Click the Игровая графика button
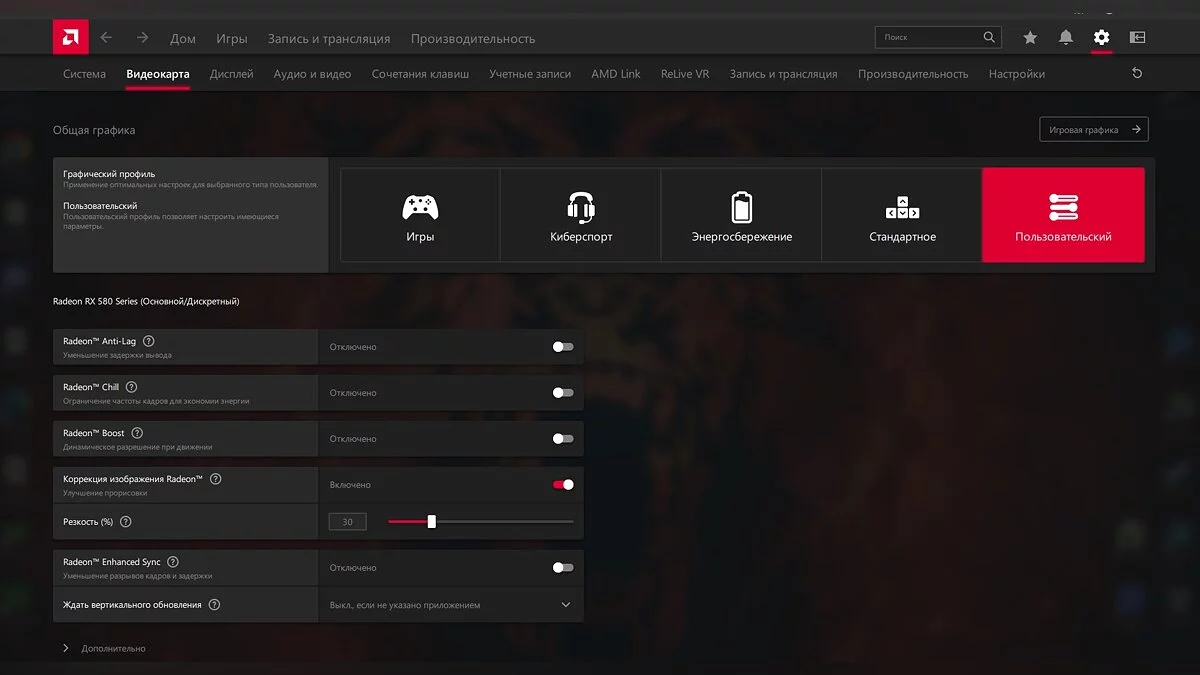The width and height of the screenshot is (1200, 675). (1093, 130)
